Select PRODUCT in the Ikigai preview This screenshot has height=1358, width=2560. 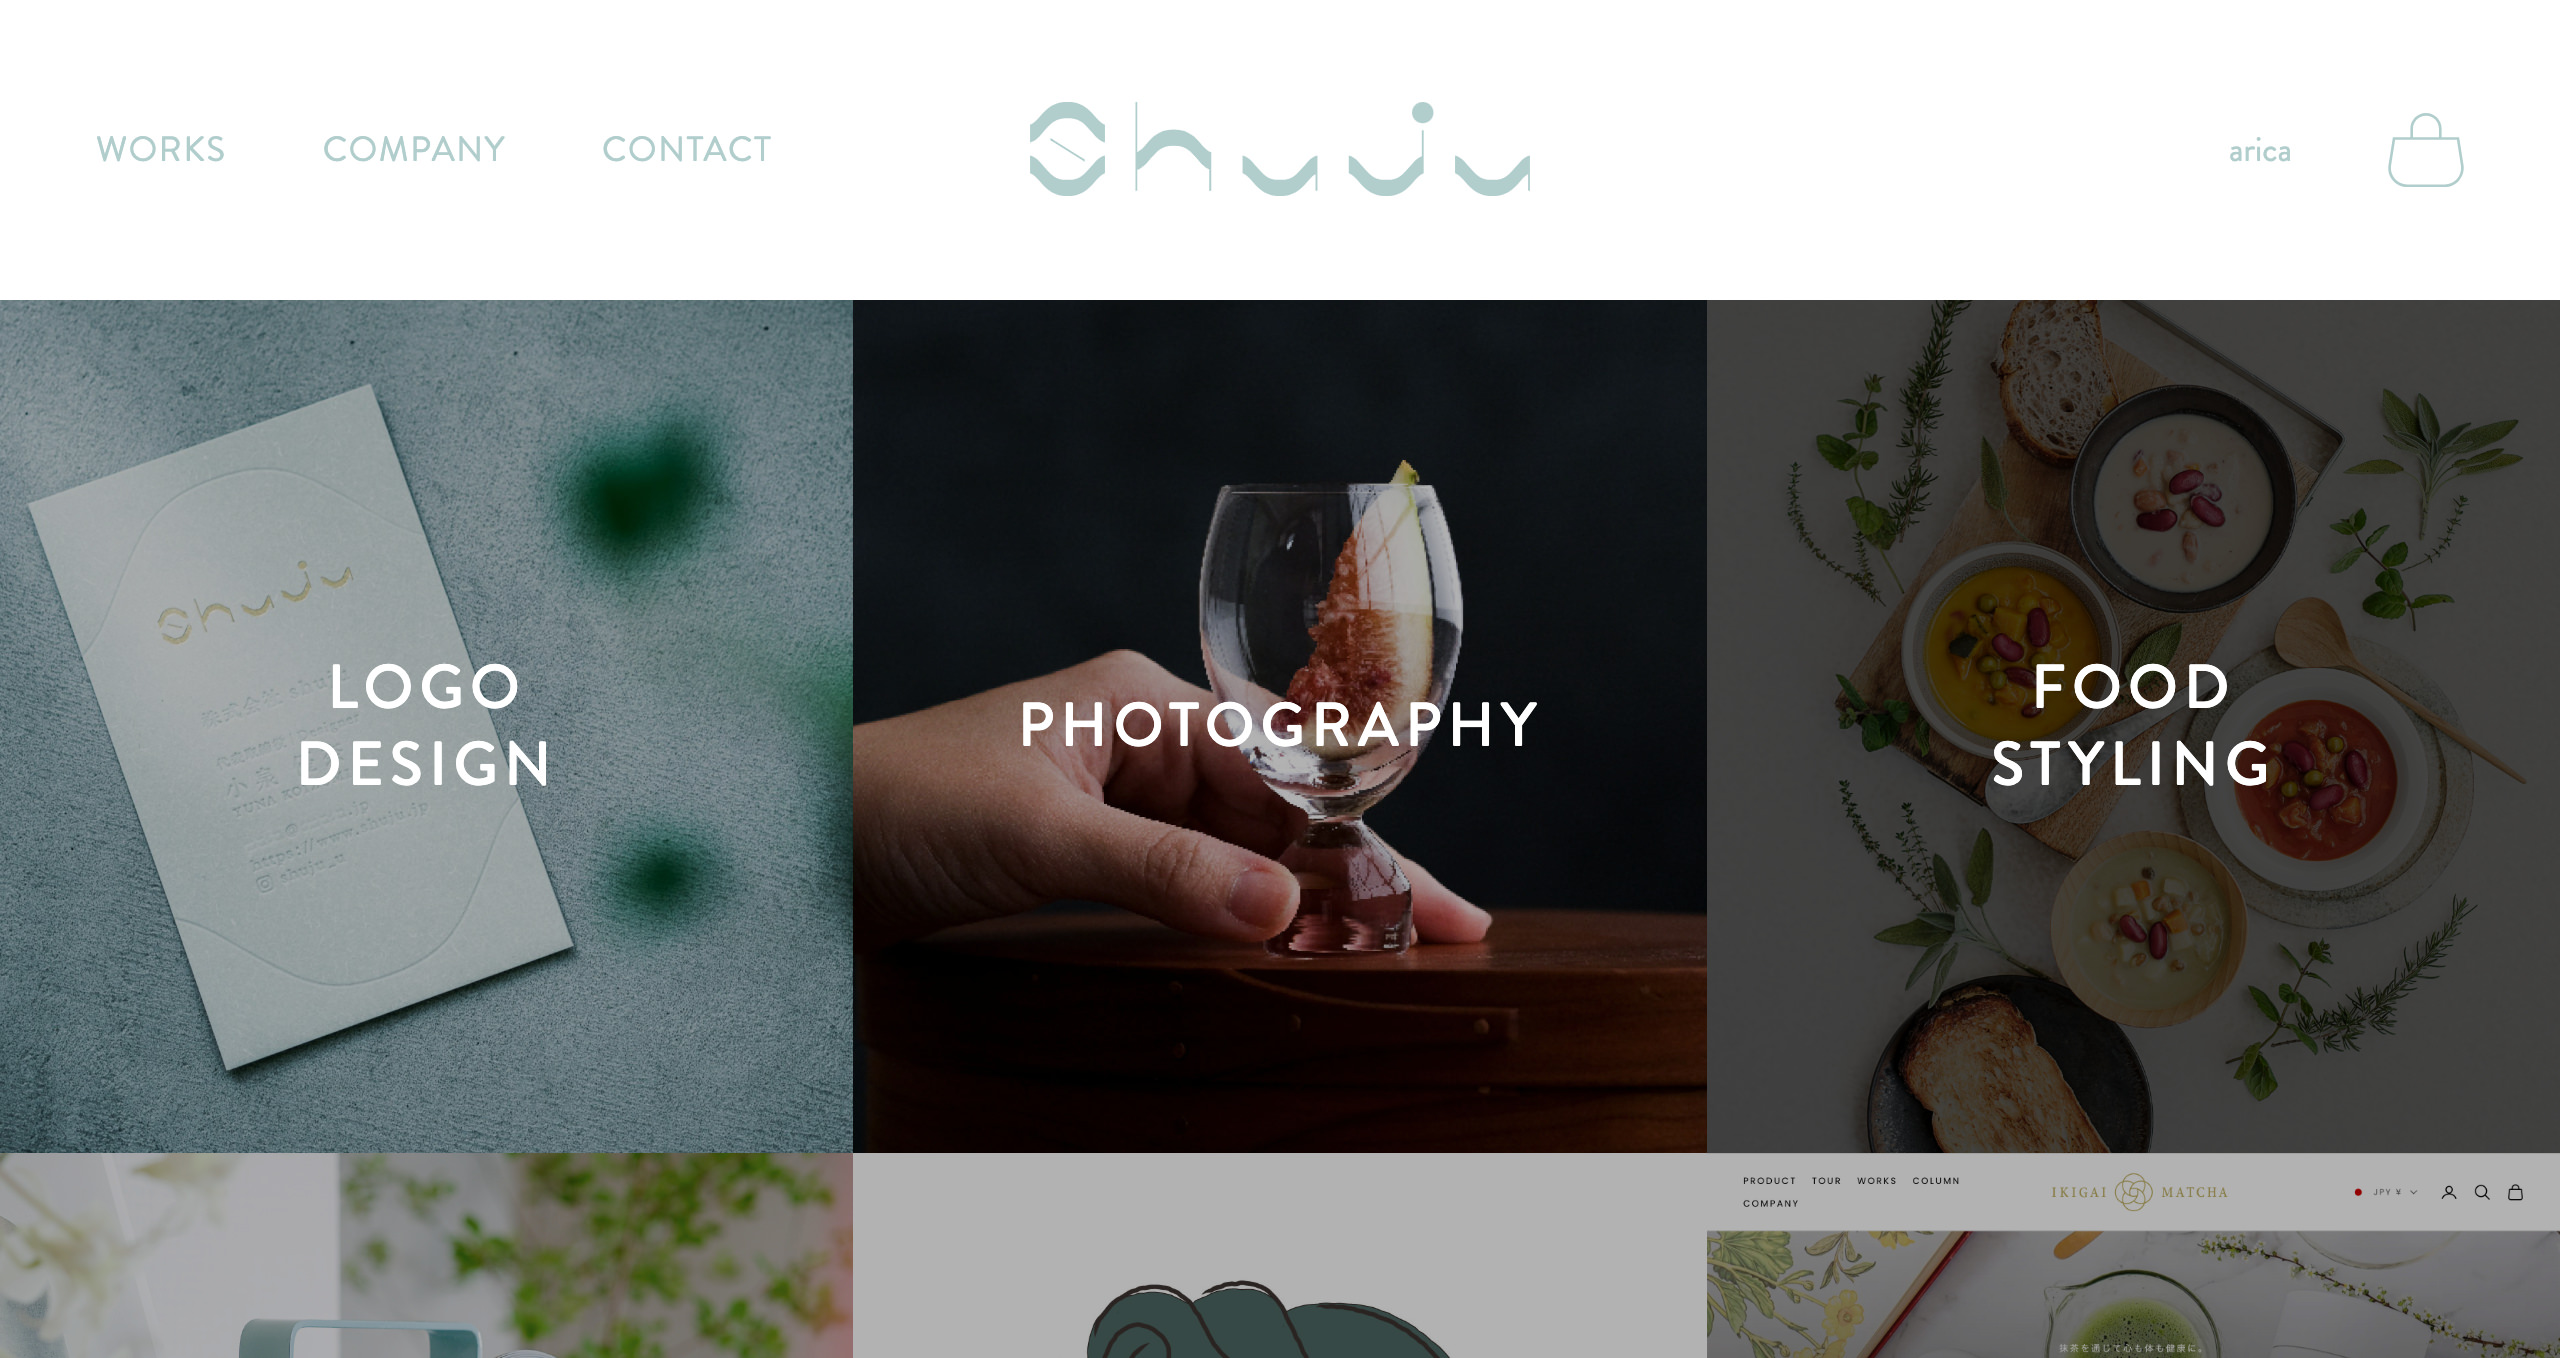tap(1769, 1181)
